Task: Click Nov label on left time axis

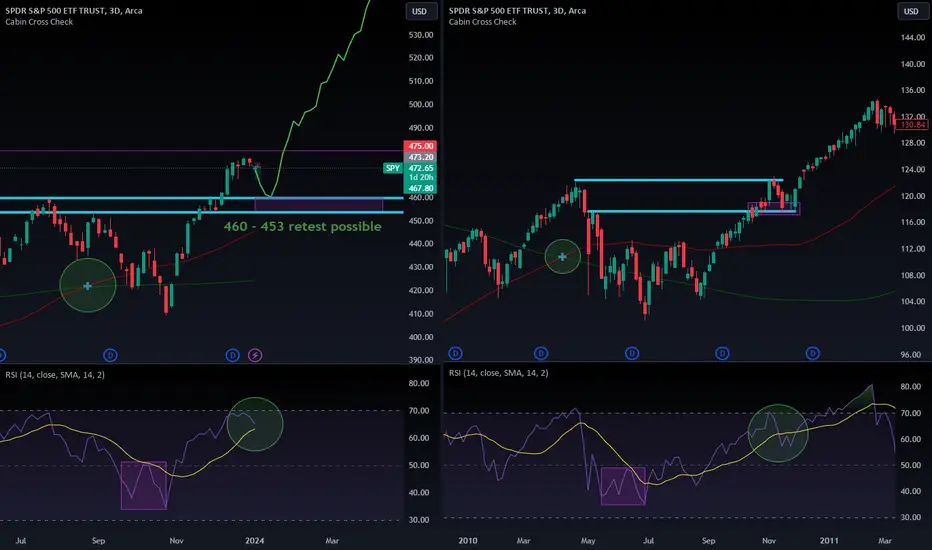Action: click(x=177, y=540)
